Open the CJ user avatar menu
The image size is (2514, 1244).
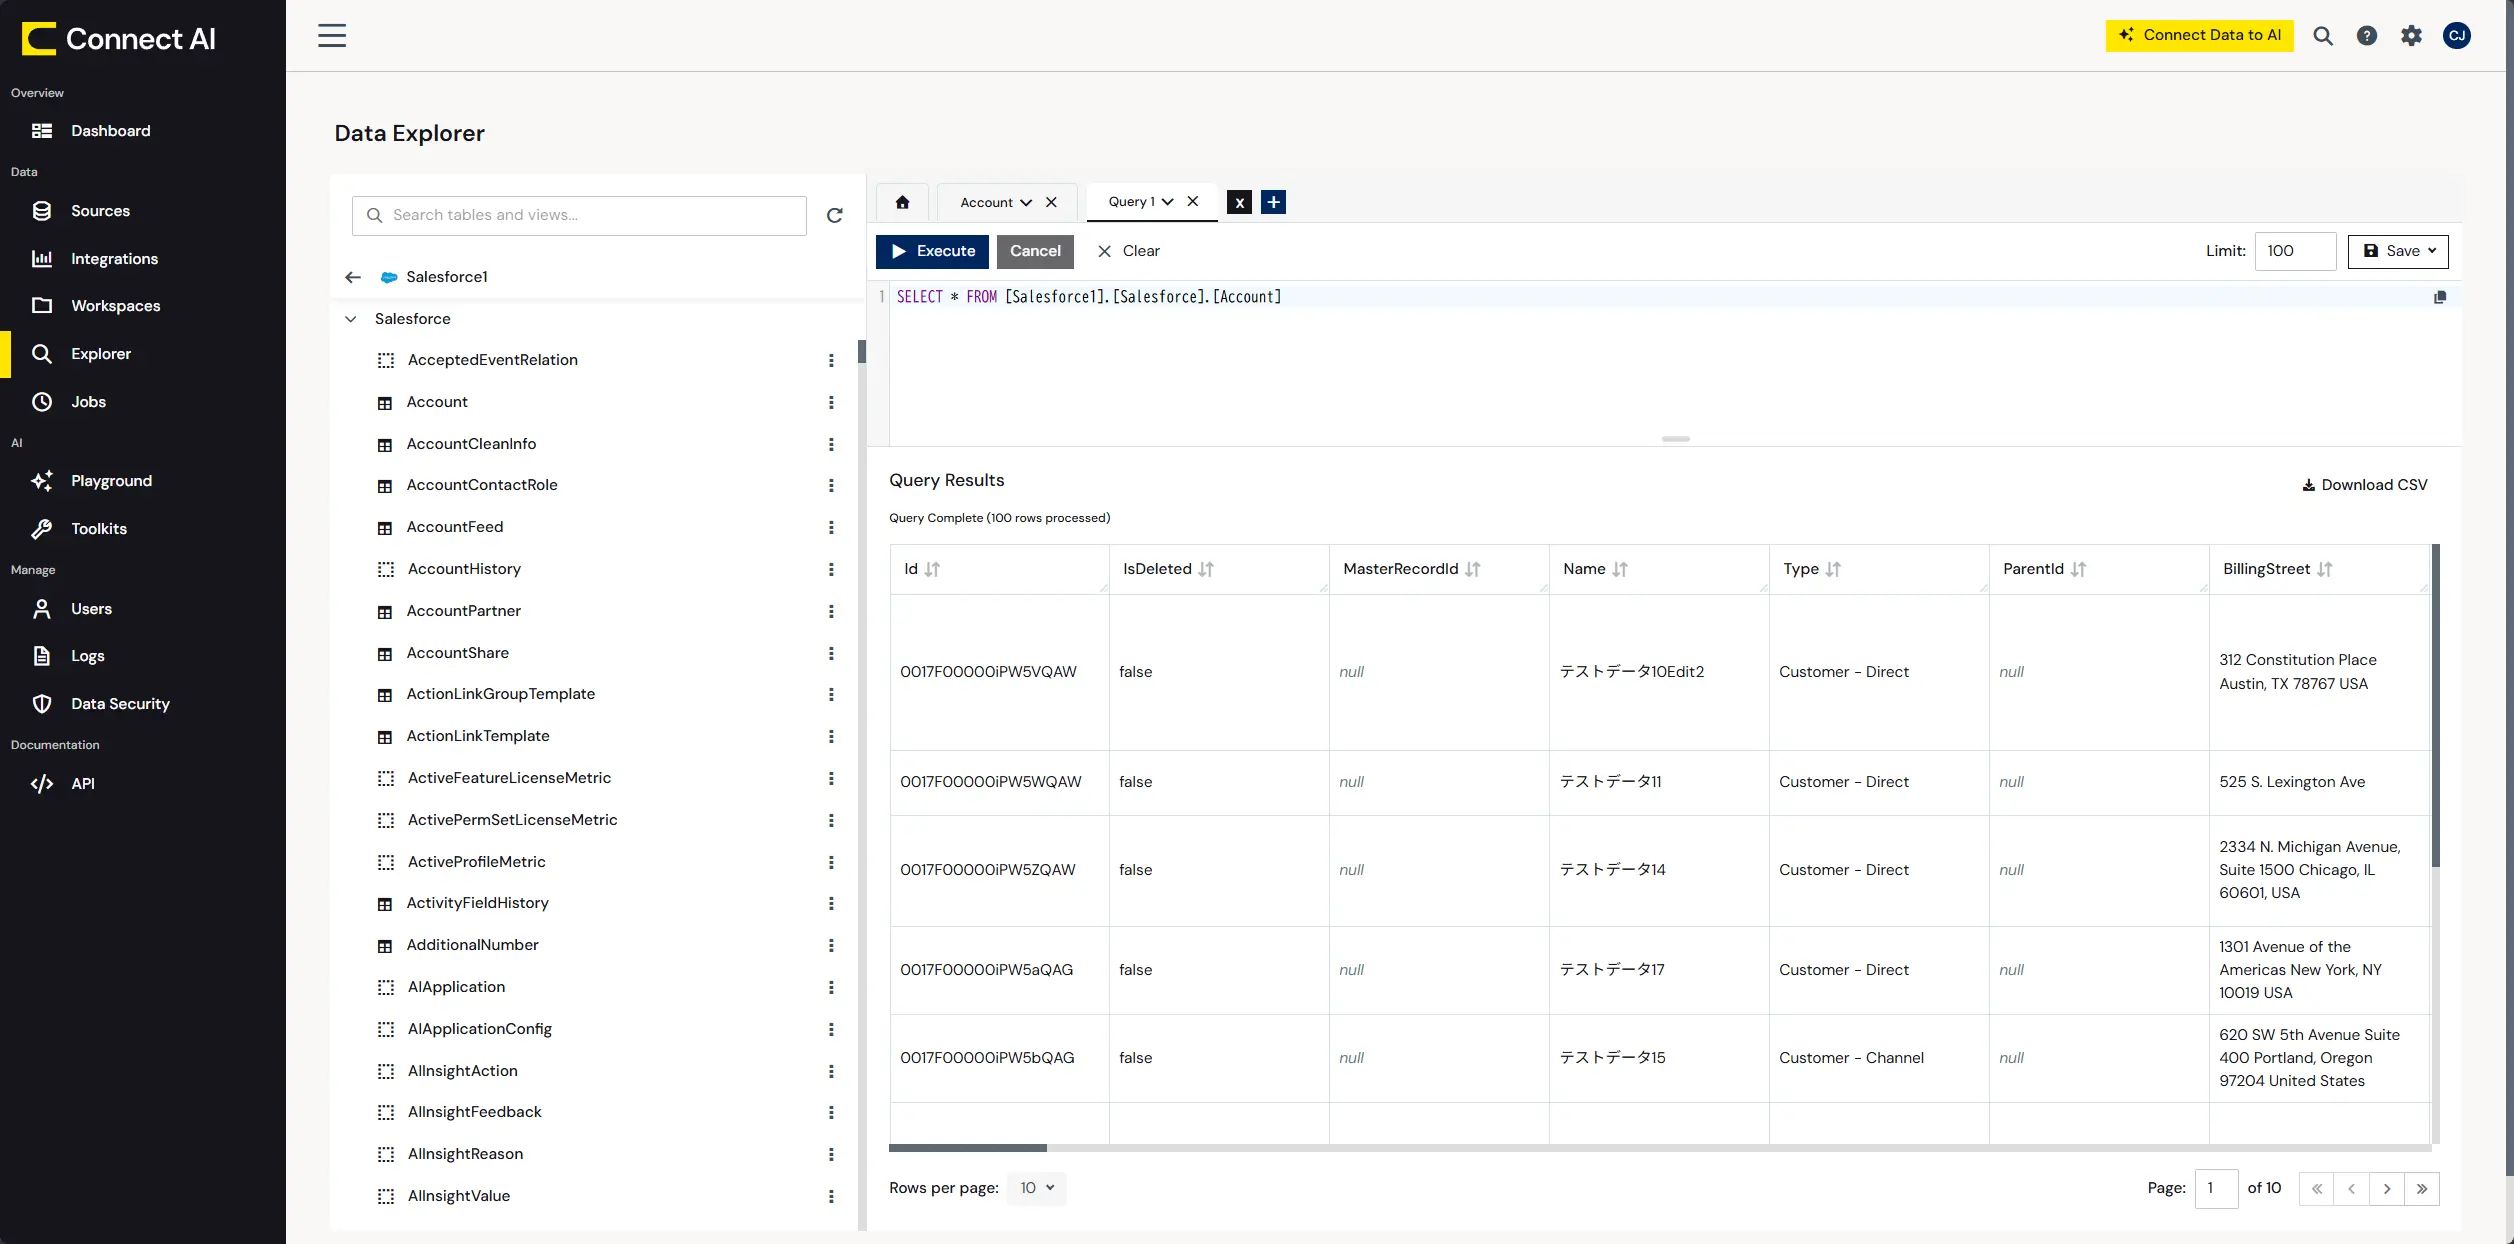[2457, 36]
